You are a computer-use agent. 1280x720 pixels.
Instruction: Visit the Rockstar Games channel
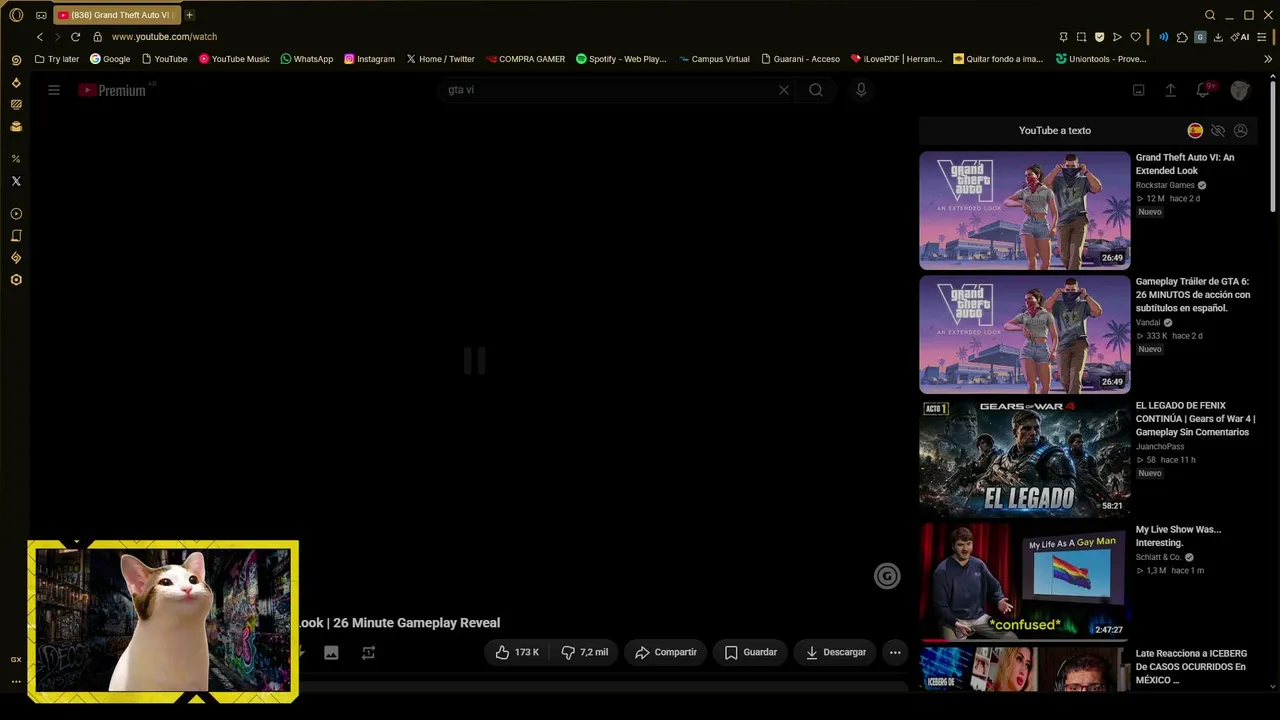pos(1165,185)
